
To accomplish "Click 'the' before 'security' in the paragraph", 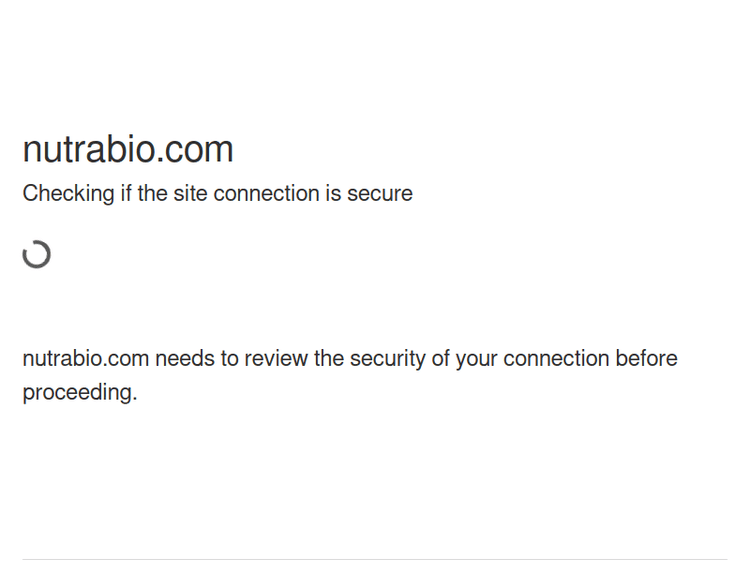I will coord(329,359).
